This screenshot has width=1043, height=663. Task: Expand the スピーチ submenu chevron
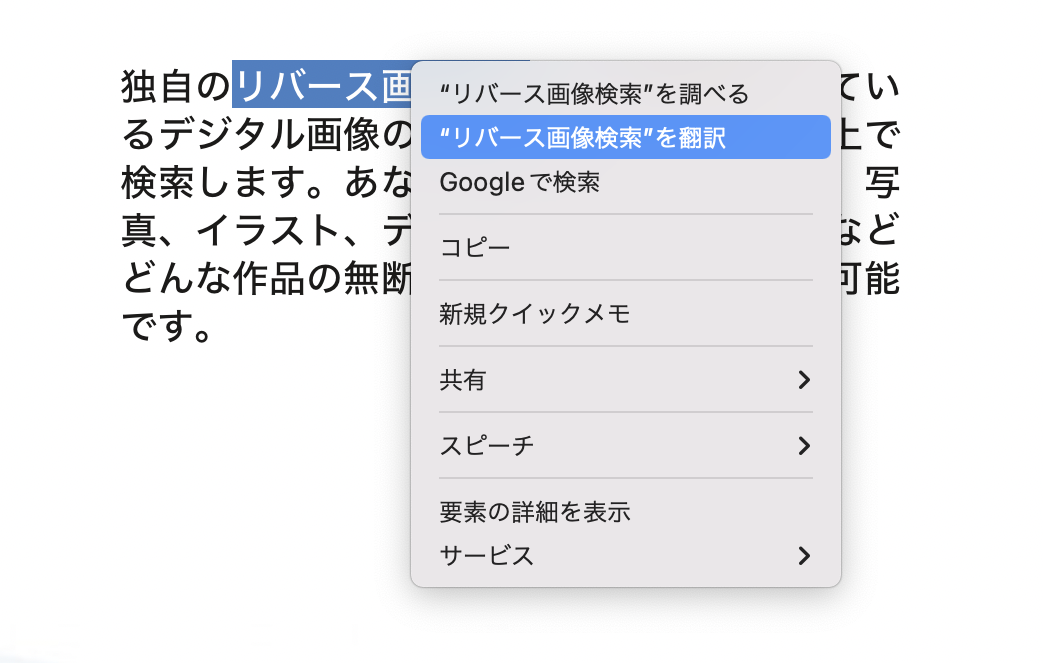point(803,446)
